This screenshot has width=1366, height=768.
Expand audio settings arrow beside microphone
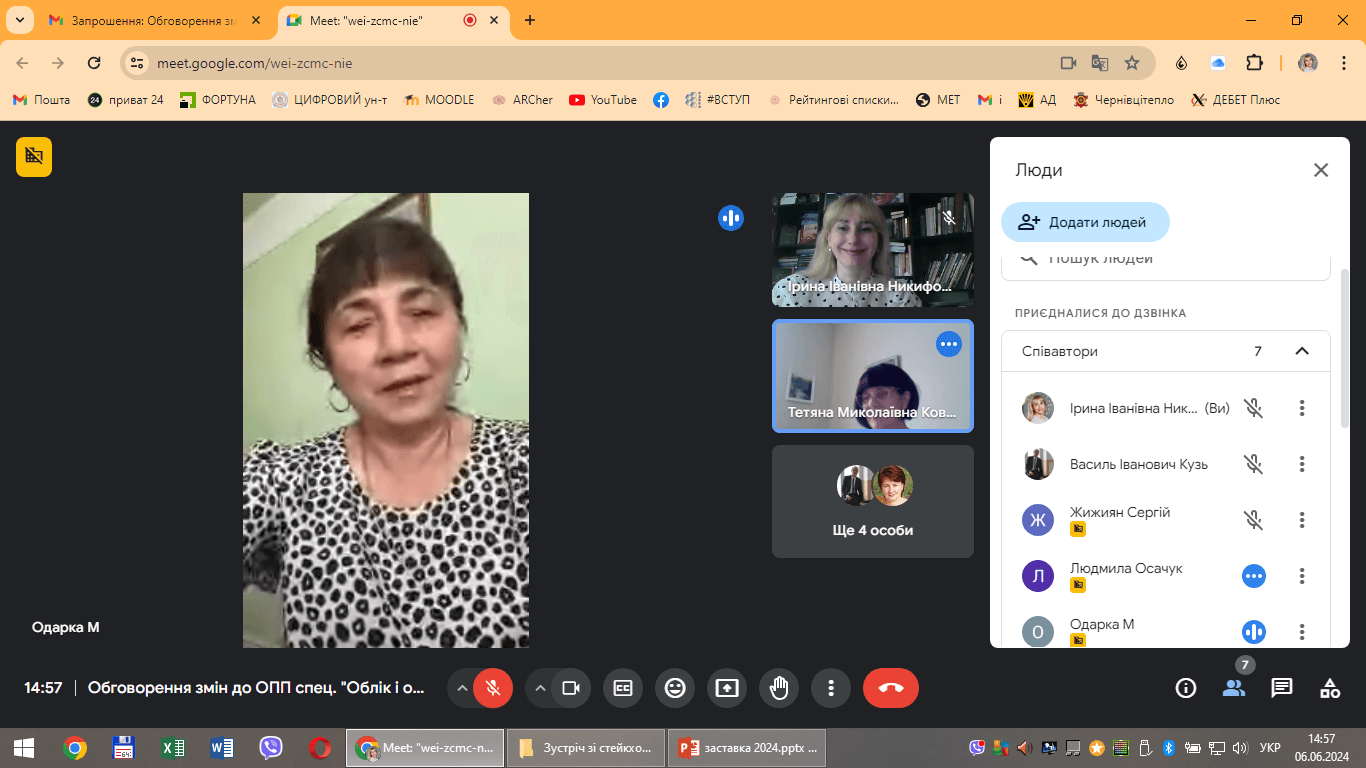[461, 688]
